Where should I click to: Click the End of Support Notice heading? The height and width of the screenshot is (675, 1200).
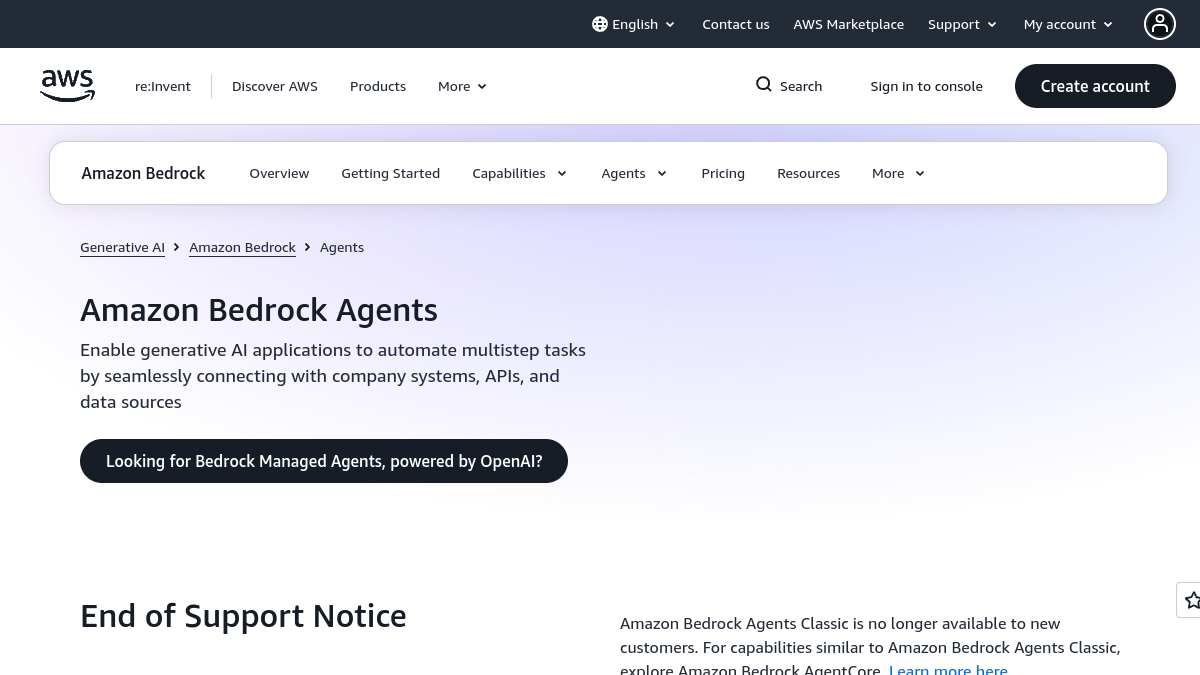[x=243, y=616]
